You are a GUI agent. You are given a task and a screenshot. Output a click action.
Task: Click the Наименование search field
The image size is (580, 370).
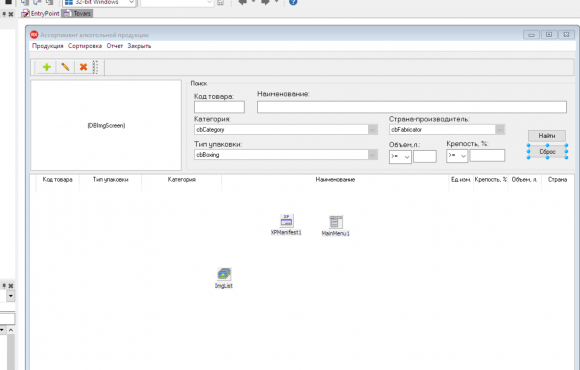point(412,107)
